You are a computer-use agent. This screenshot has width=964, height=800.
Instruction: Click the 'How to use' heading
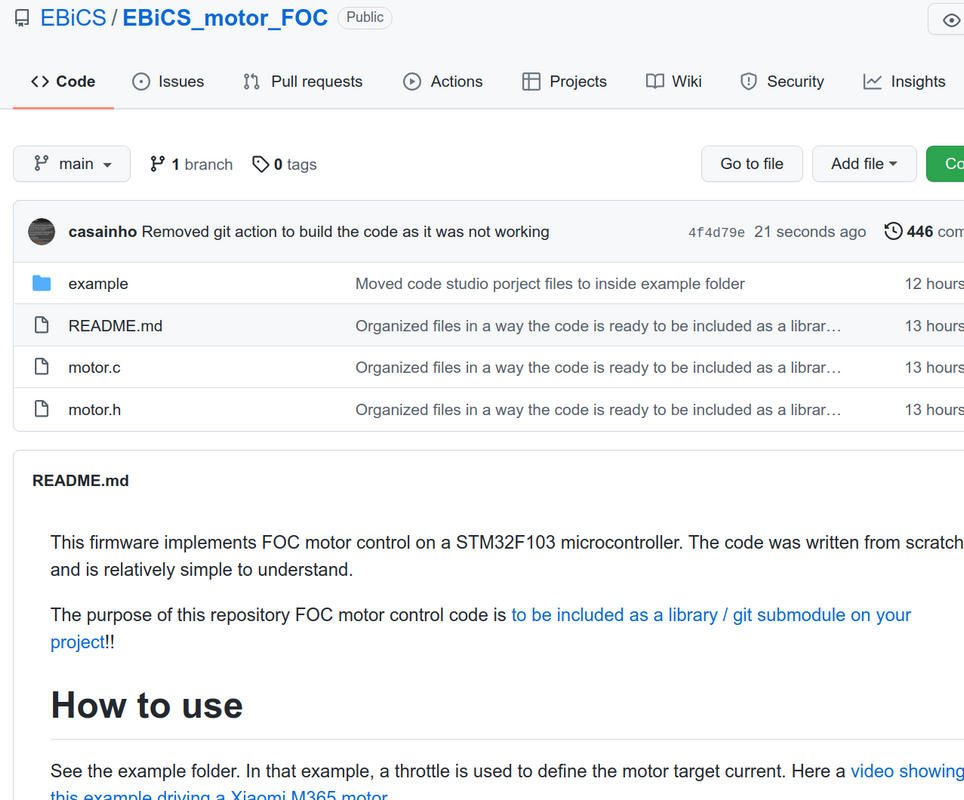click(147, 705)
